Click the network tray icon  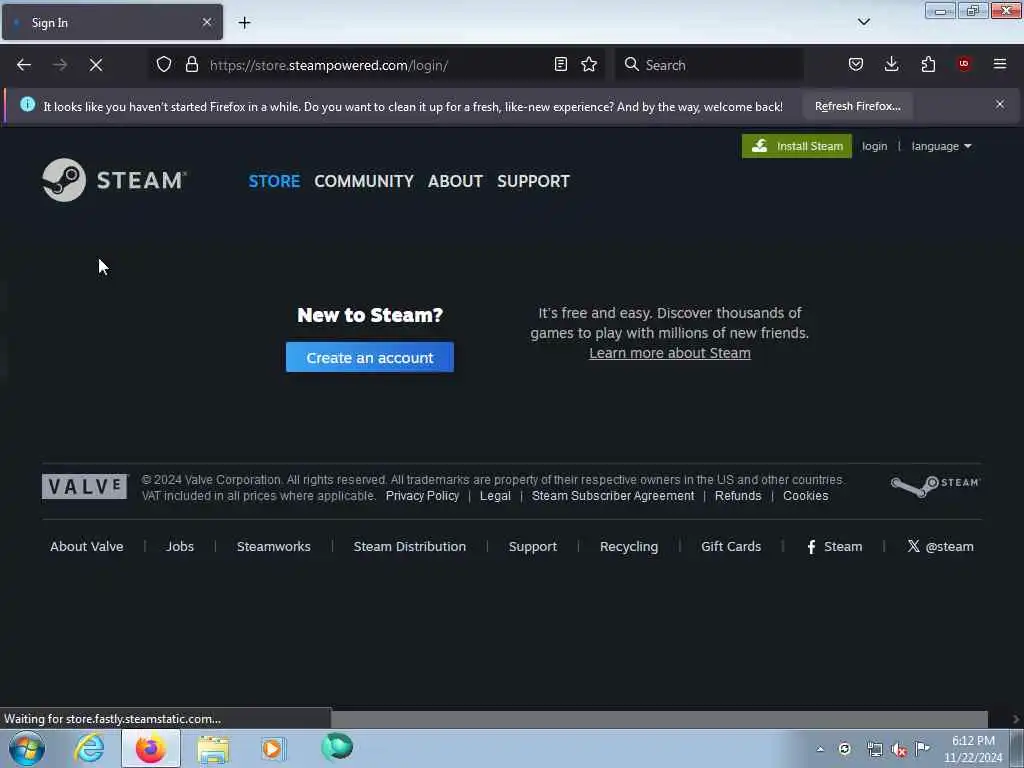[874, 750]
